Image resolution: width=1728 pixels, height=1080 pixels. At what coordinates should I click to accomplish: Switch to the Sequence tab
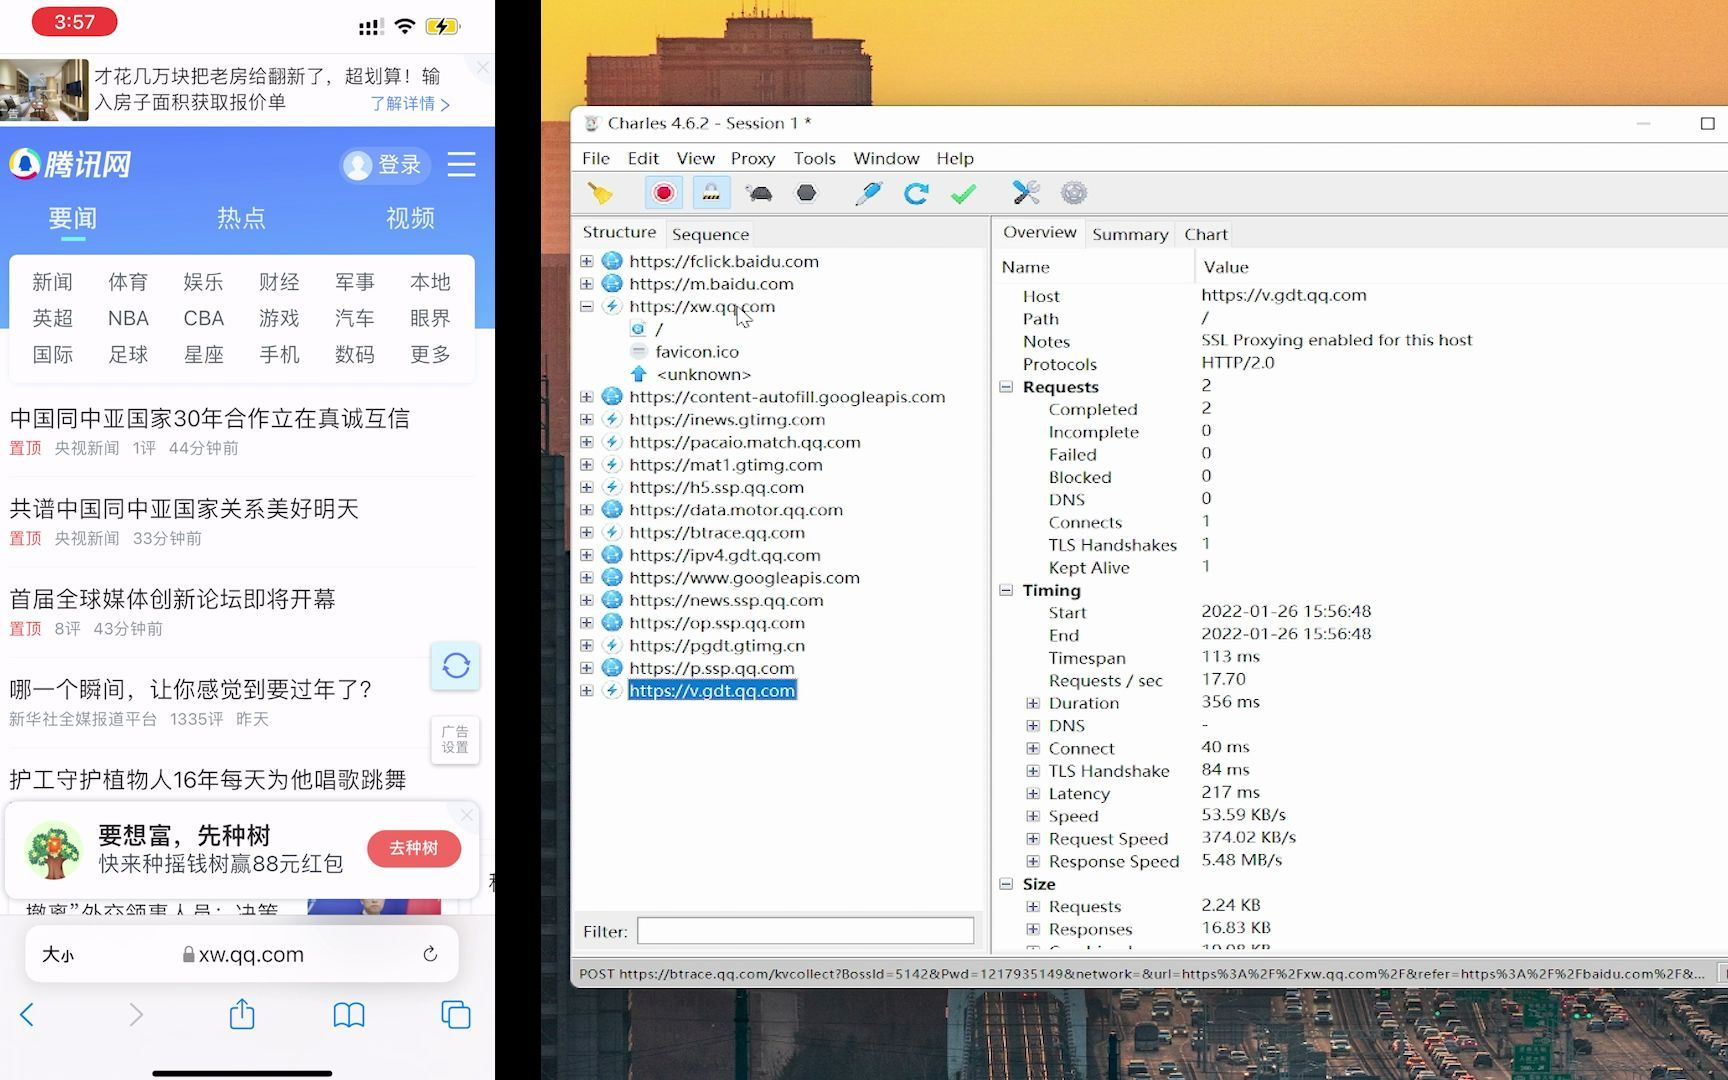tap(710, 234)
